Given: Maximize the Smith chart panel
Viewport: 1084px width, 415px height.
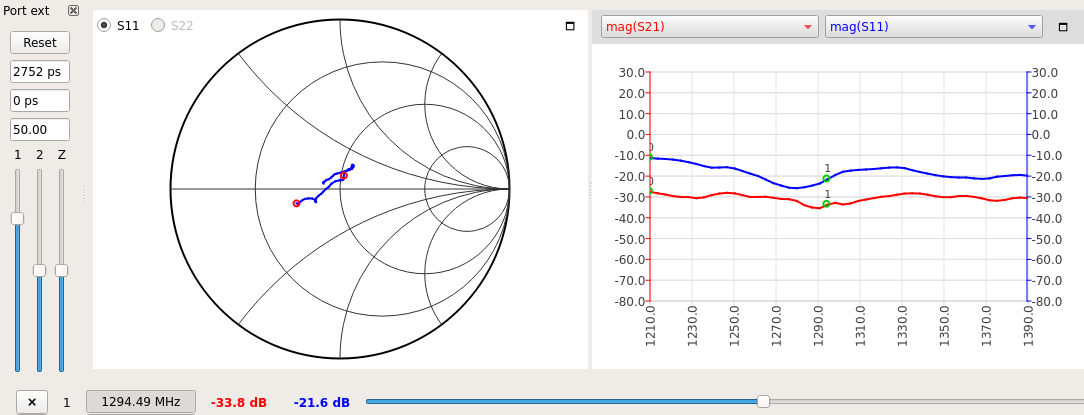Looking at the screenshot, I should coord(570,26).
